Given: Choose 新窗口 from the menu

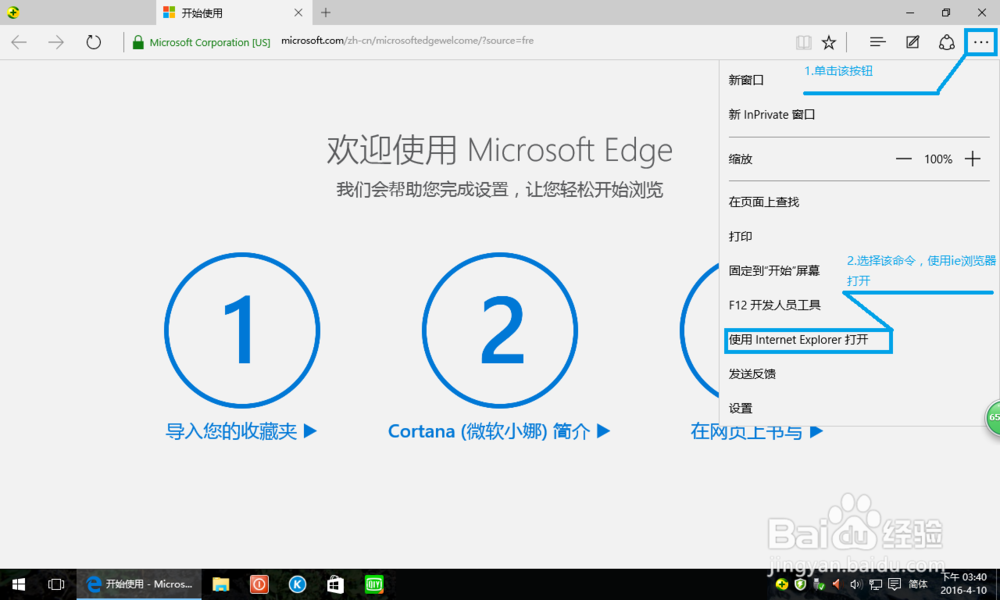Looking at the screenshot, I should pyautogui.click(x=746, y=80).
